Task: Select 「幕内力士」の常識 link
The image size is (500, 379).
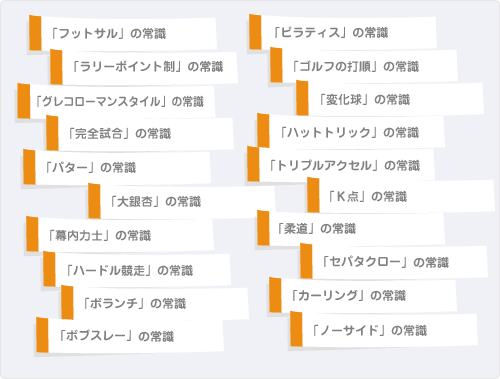Action: [x=99, y=236]
